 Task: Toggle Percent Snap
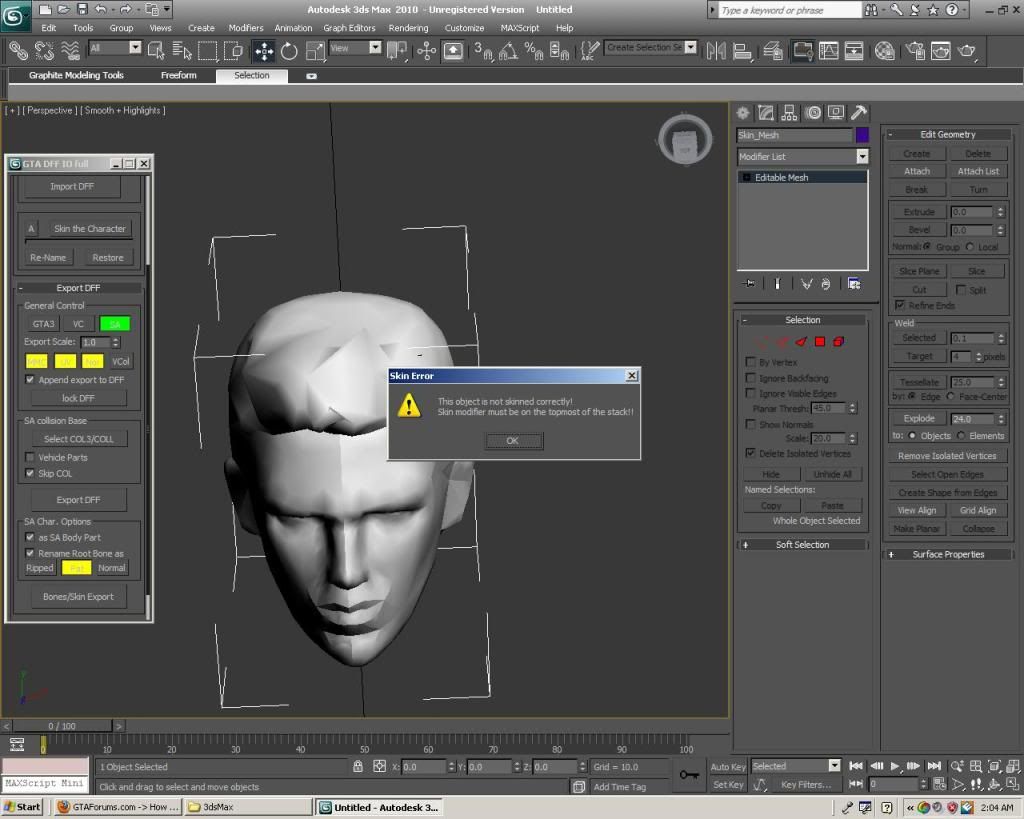click(x=534, y=51)
